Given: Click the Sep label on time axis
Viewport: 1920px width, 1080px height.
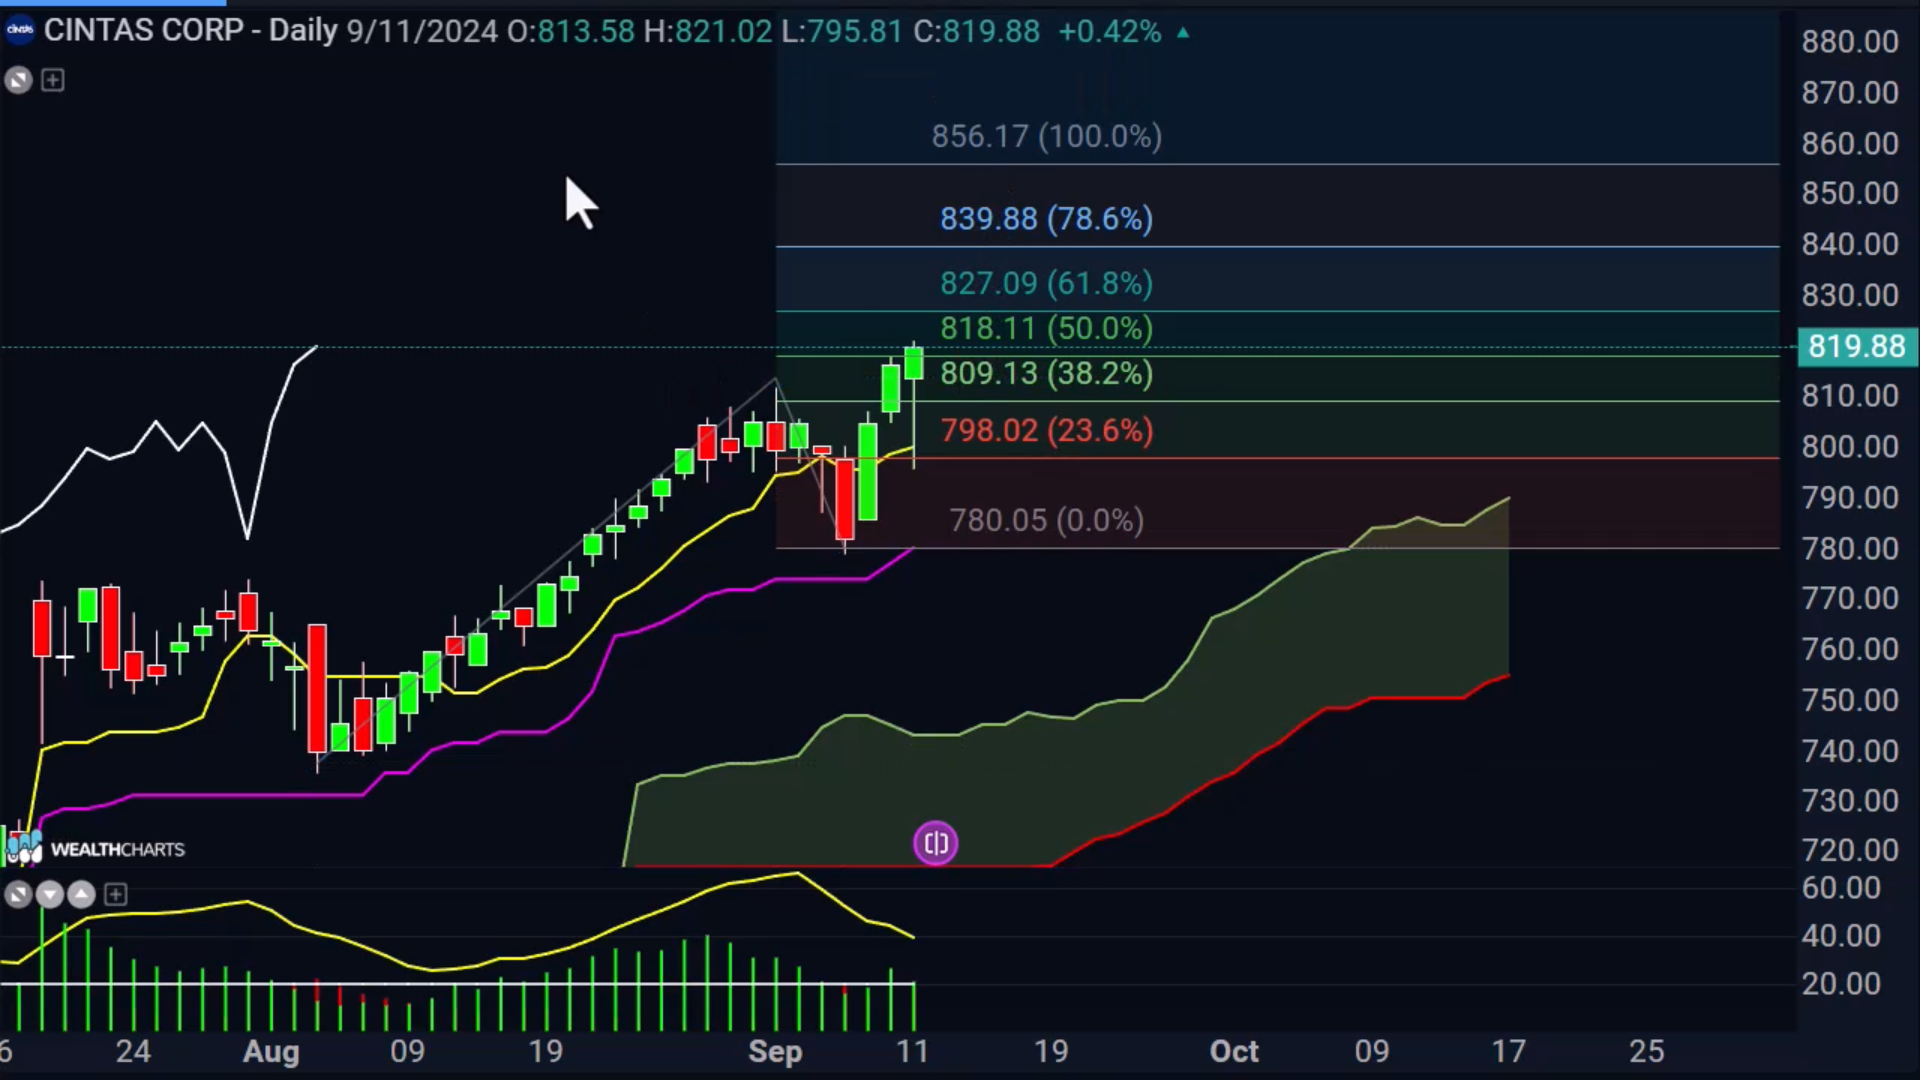Looking at the screenshot, I should click(775, 1052).
